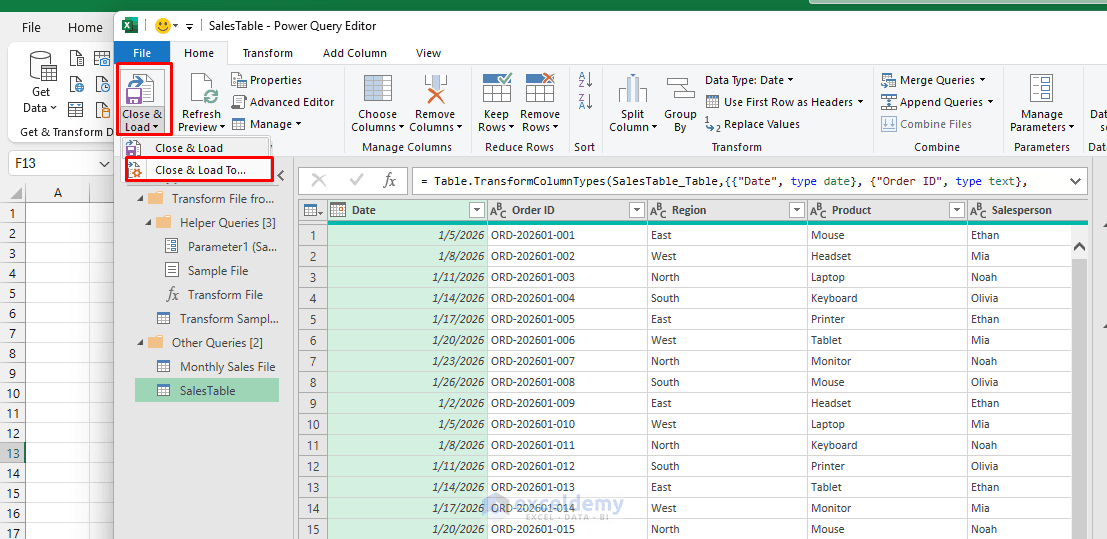Click the Manage Parameters icon
The height and width of the screenshot is (539, 1107).
pos(1041,89)
